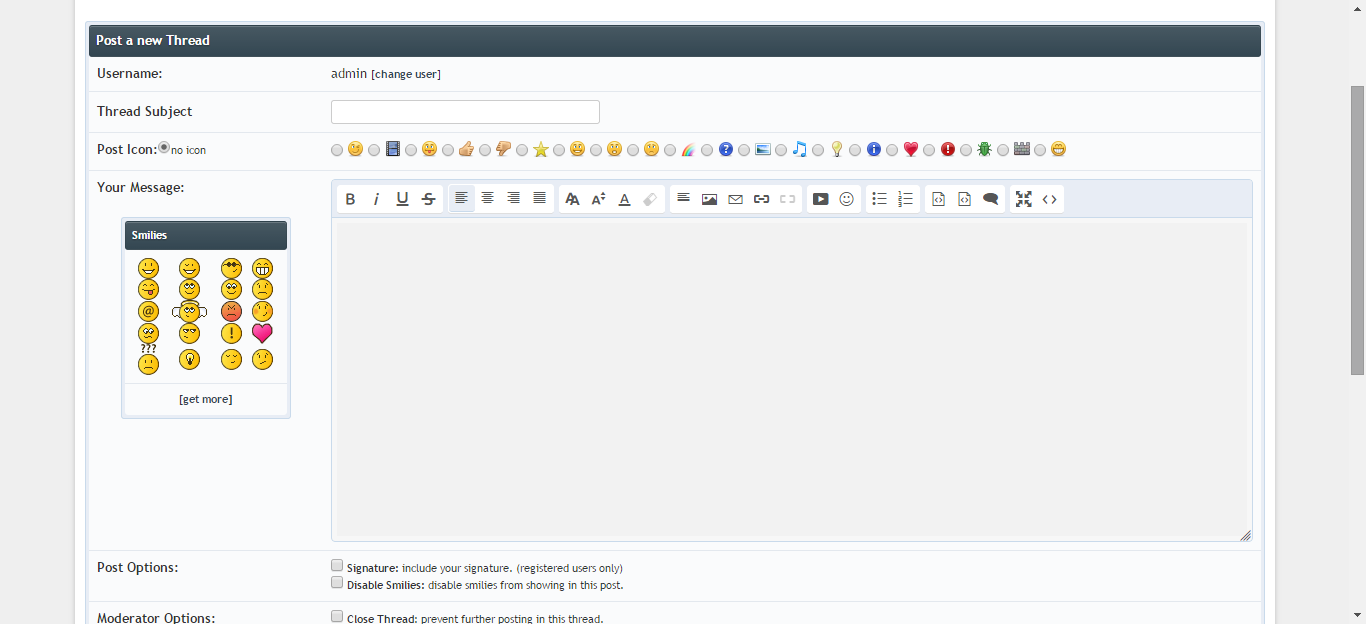Open the font size dropdown
The image size is (1366, 624).
point(598,199)
